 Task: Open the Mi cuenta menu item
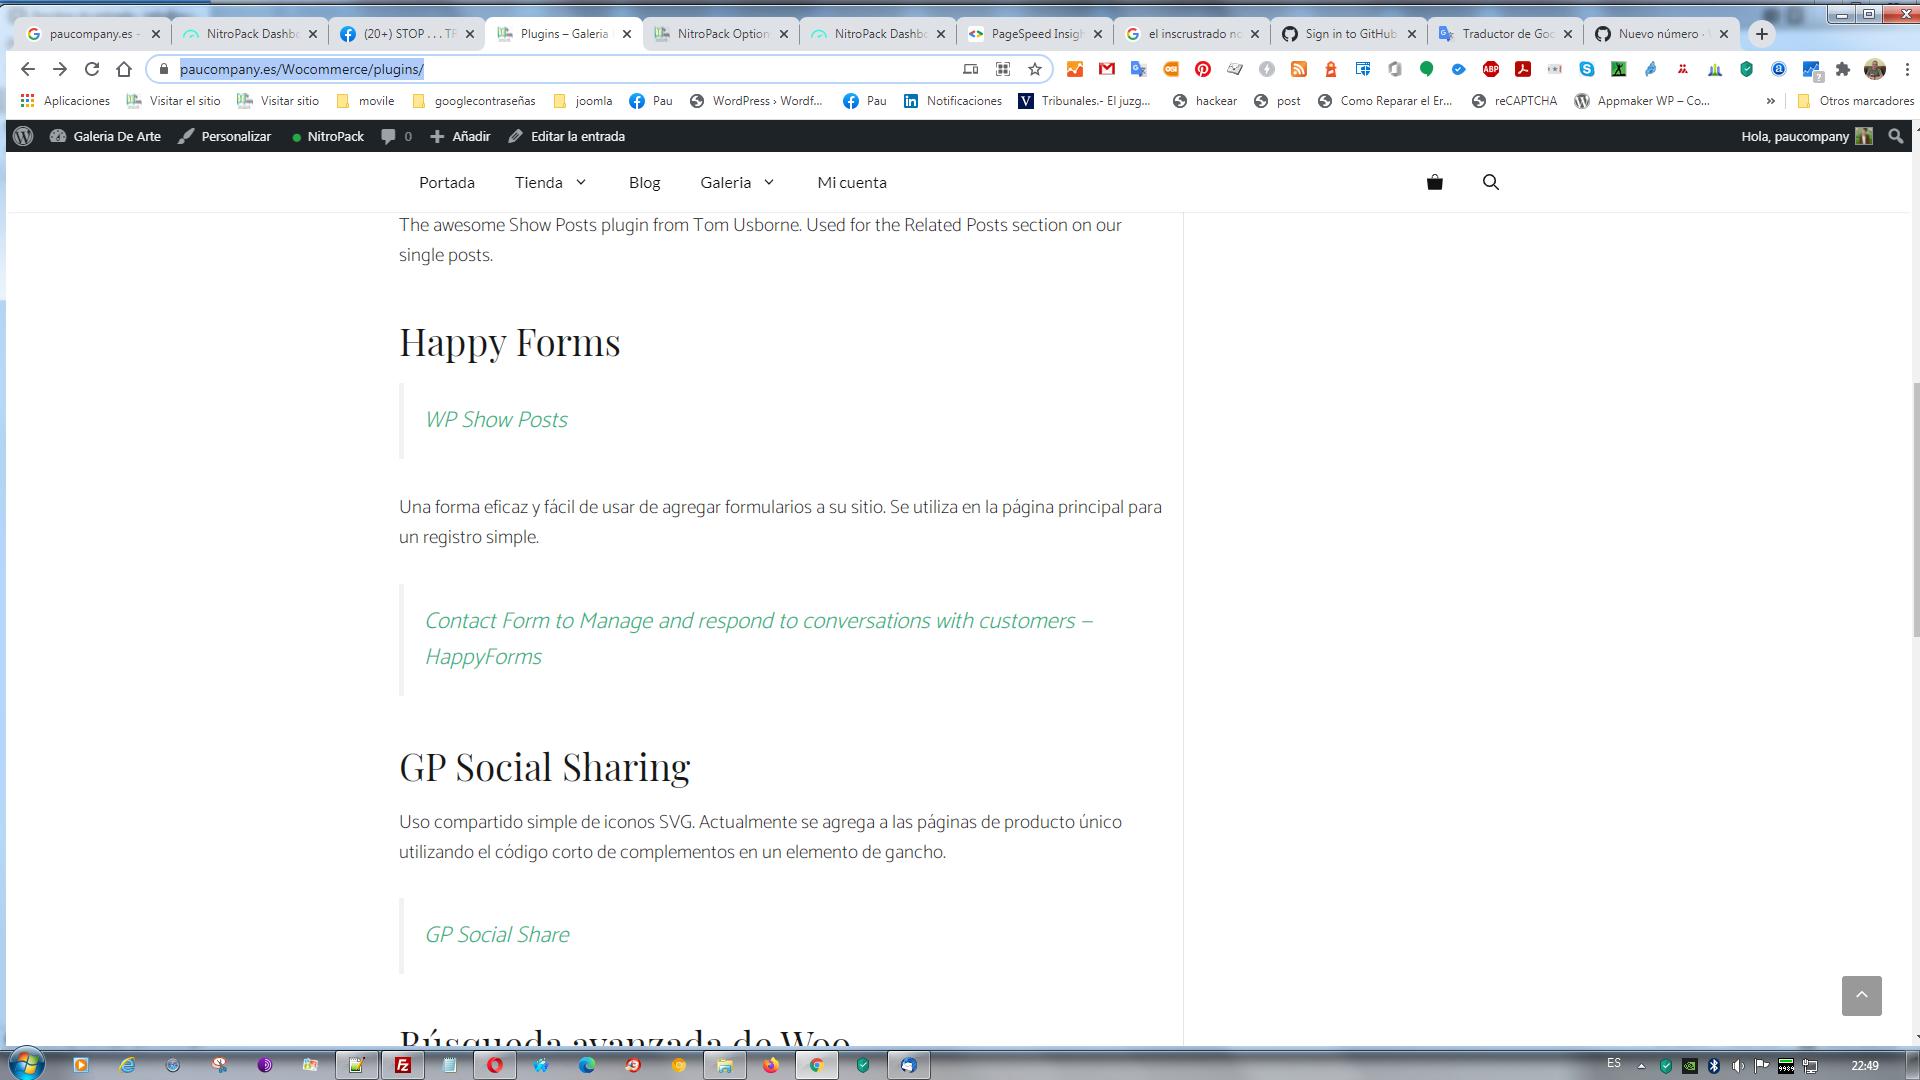coord(852,182)
